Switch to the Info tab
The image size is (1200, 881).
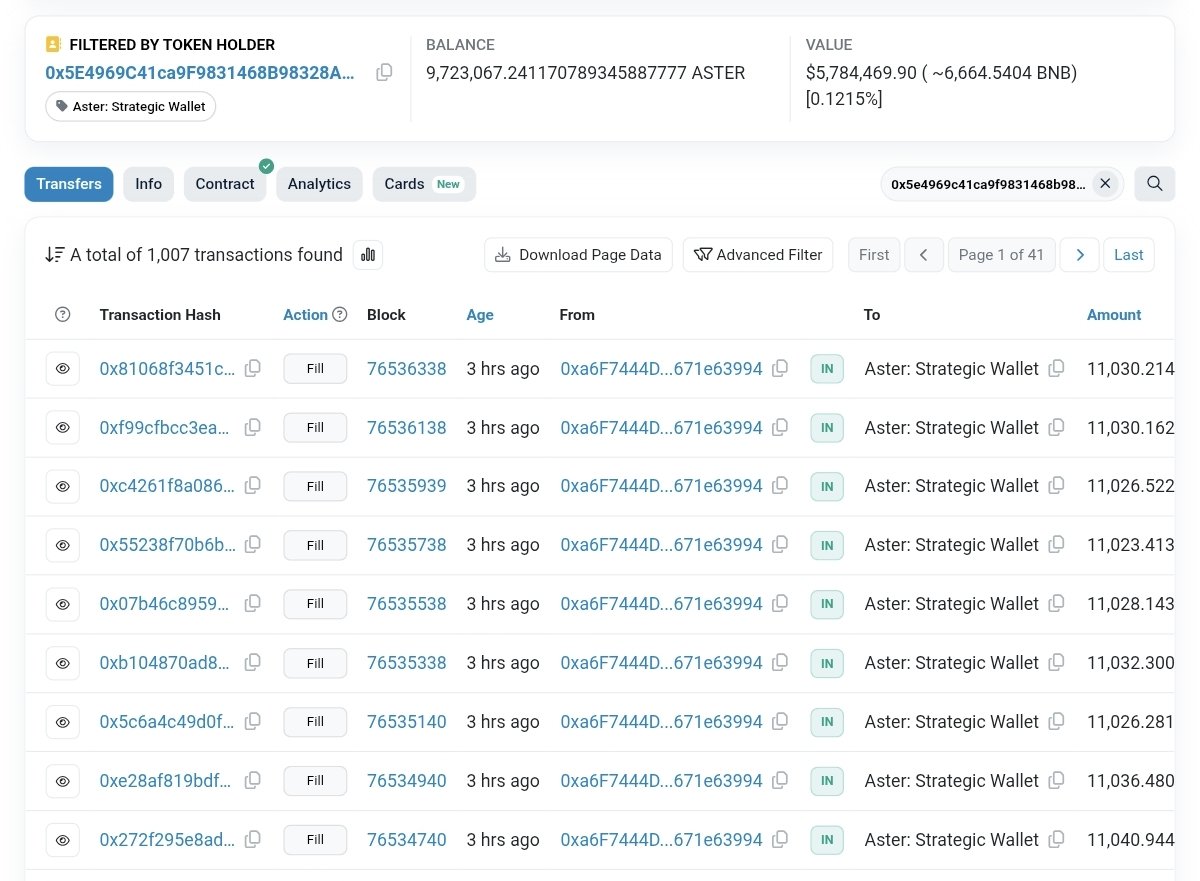tap(149, 184)
